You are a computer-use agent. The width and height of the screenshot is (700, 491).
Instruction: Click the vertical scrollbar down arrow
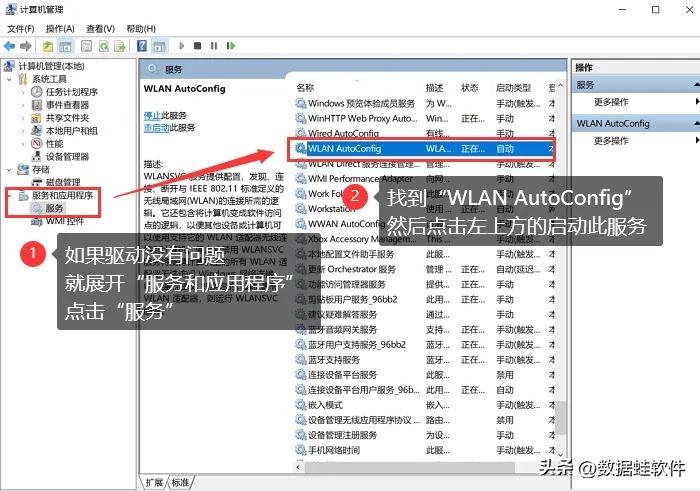561,454
